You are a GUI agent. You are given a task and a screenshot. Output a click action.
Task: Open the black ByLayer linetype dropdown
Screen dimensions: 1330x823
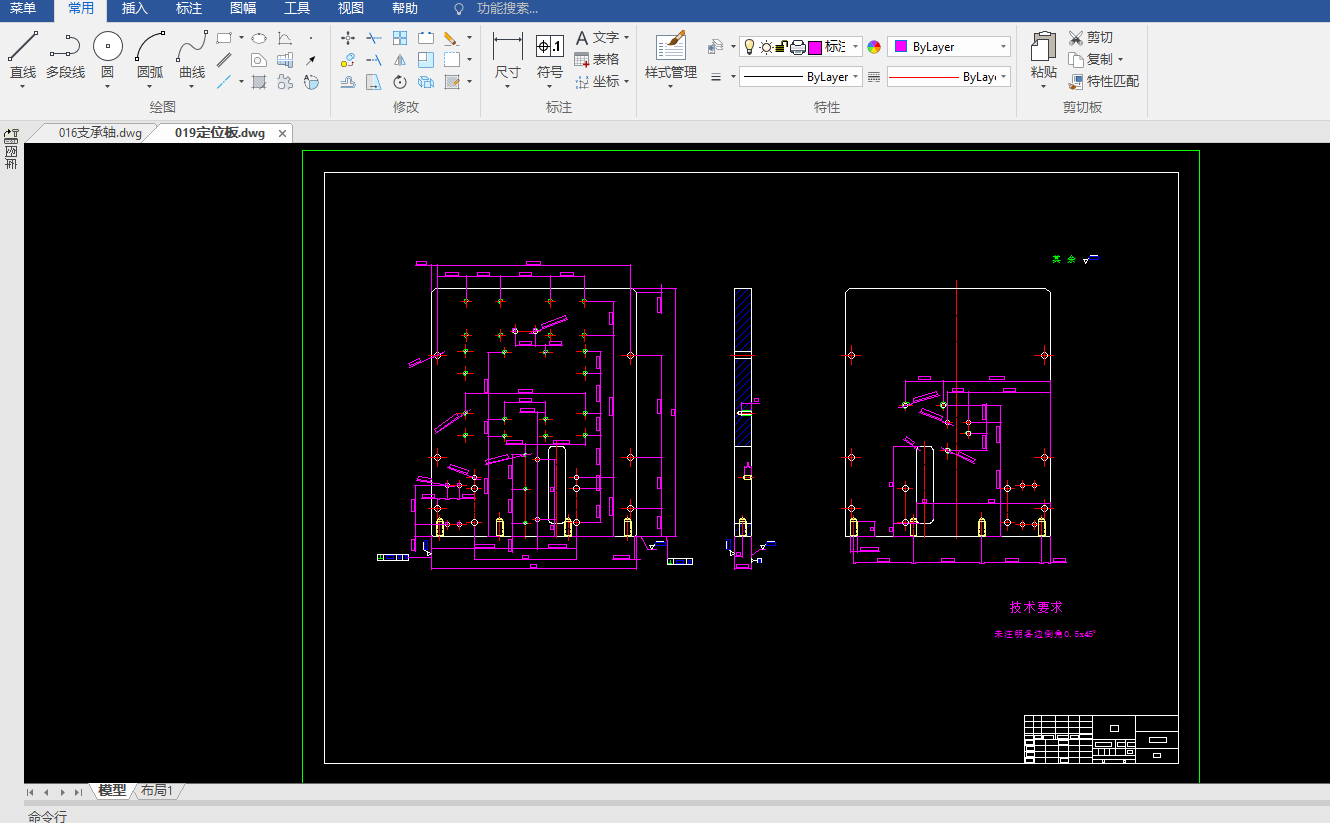click(856, 77)
